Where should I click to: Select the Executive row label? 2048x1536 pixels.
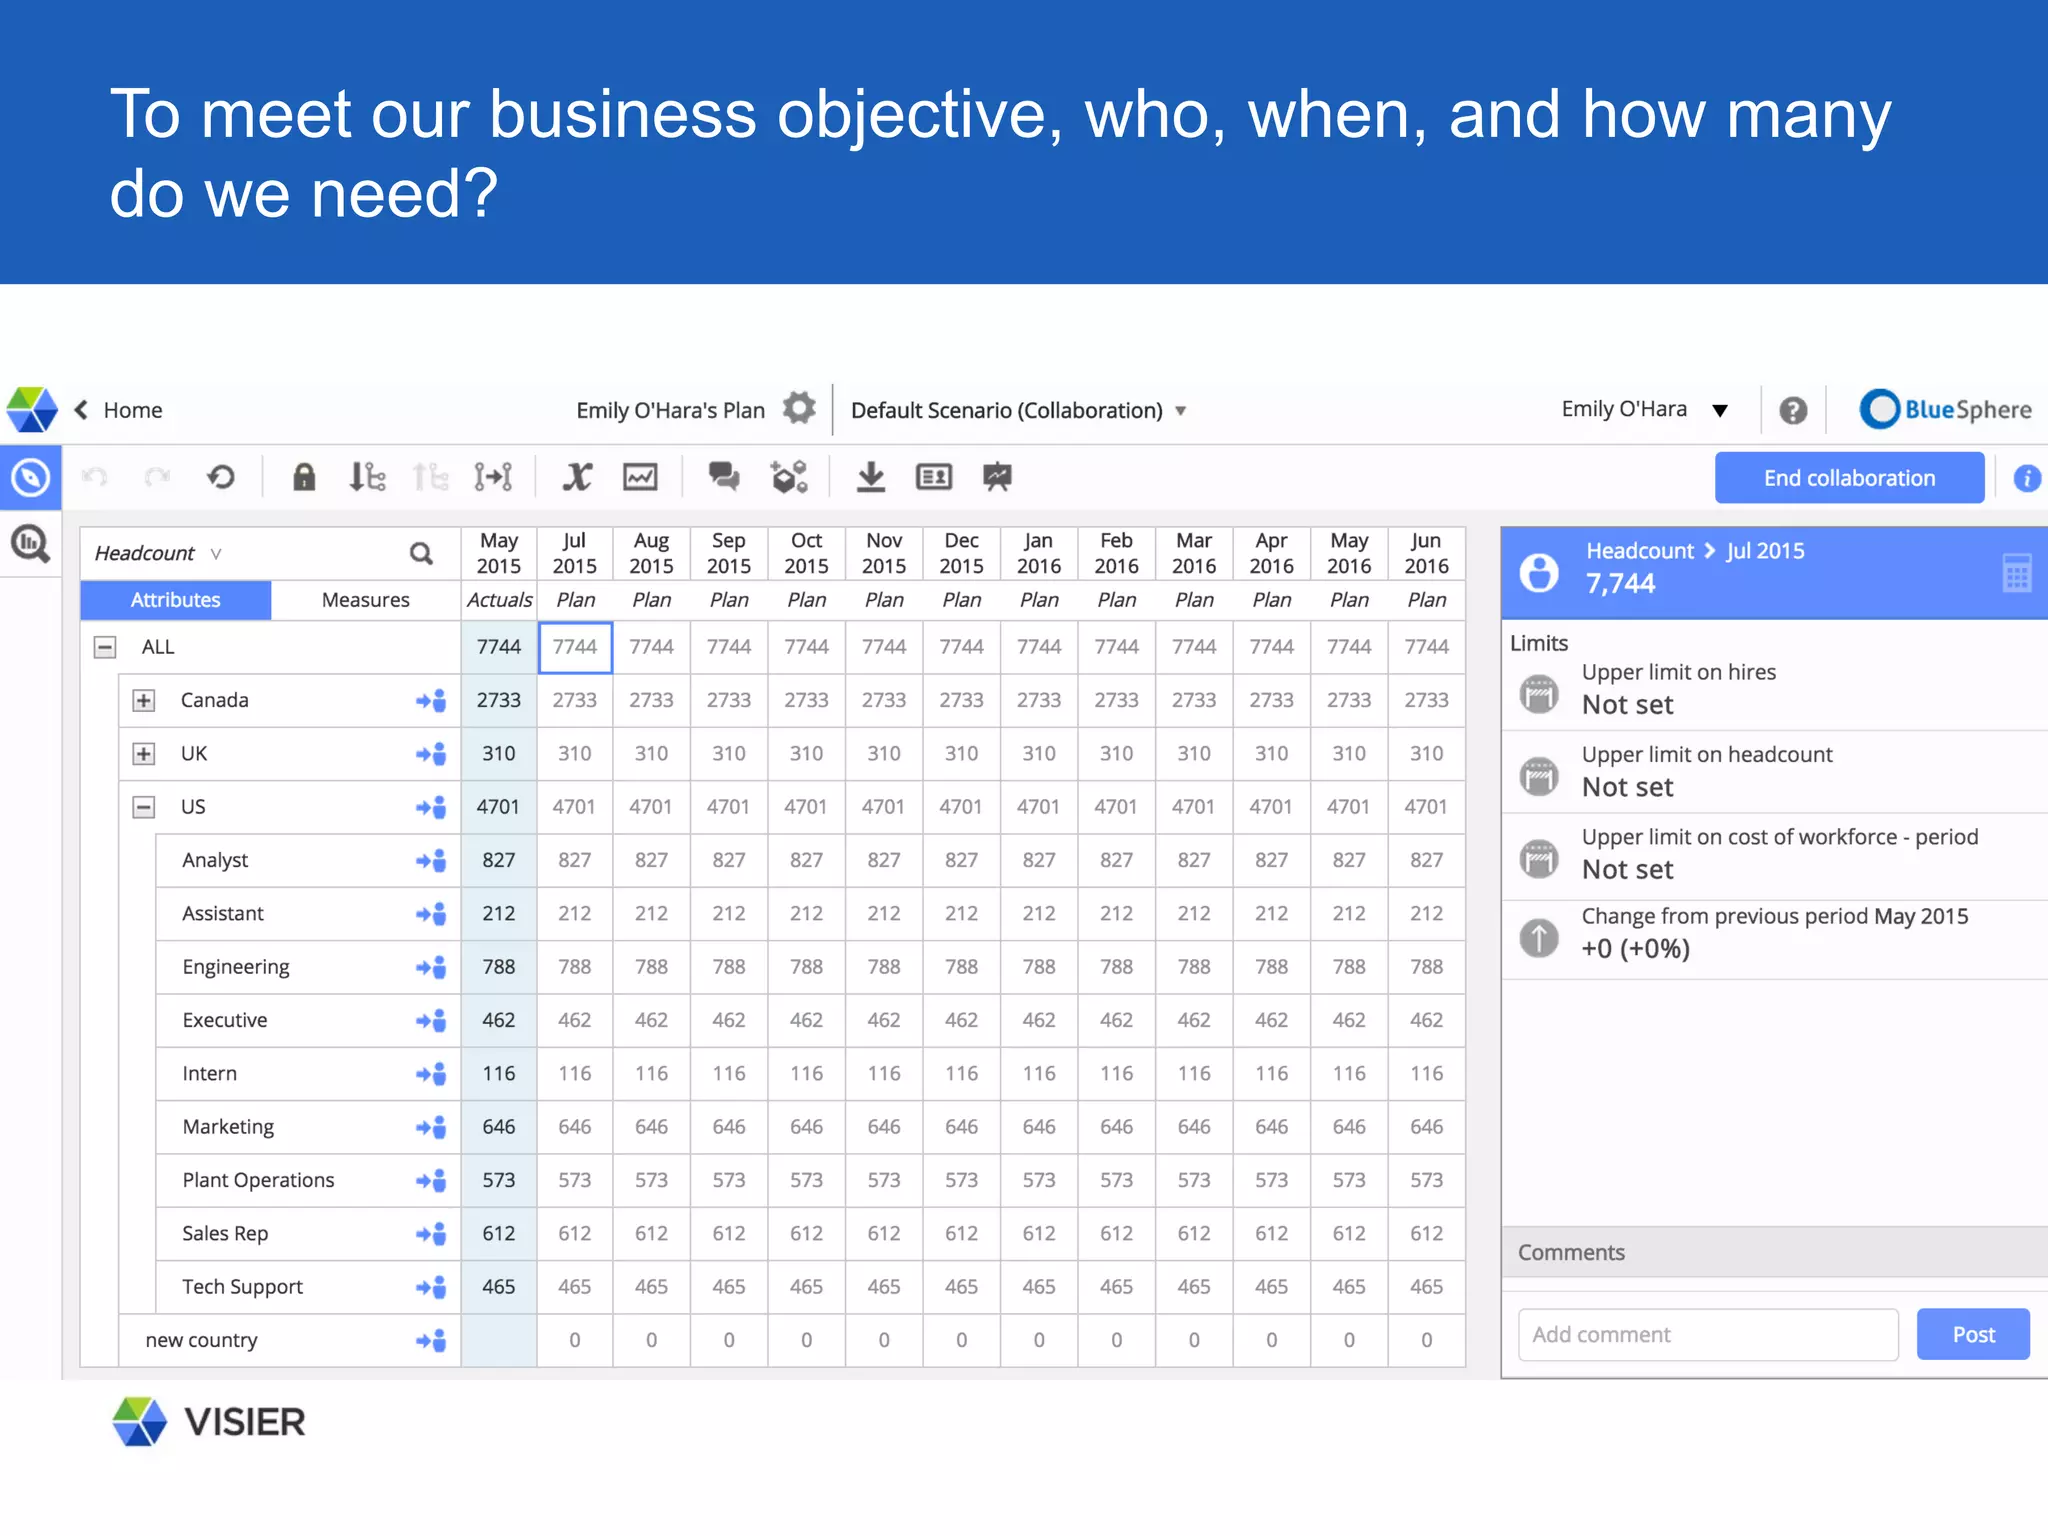(x=225, y=1020)
